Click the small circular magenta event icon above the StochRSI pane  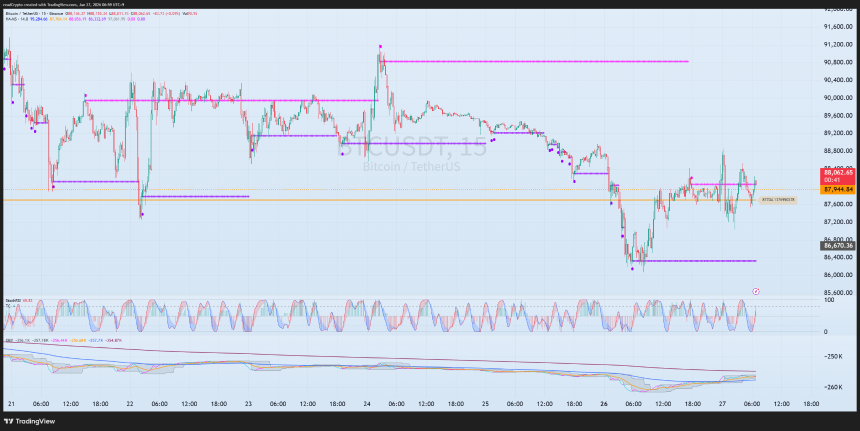(x=756, y=291)
